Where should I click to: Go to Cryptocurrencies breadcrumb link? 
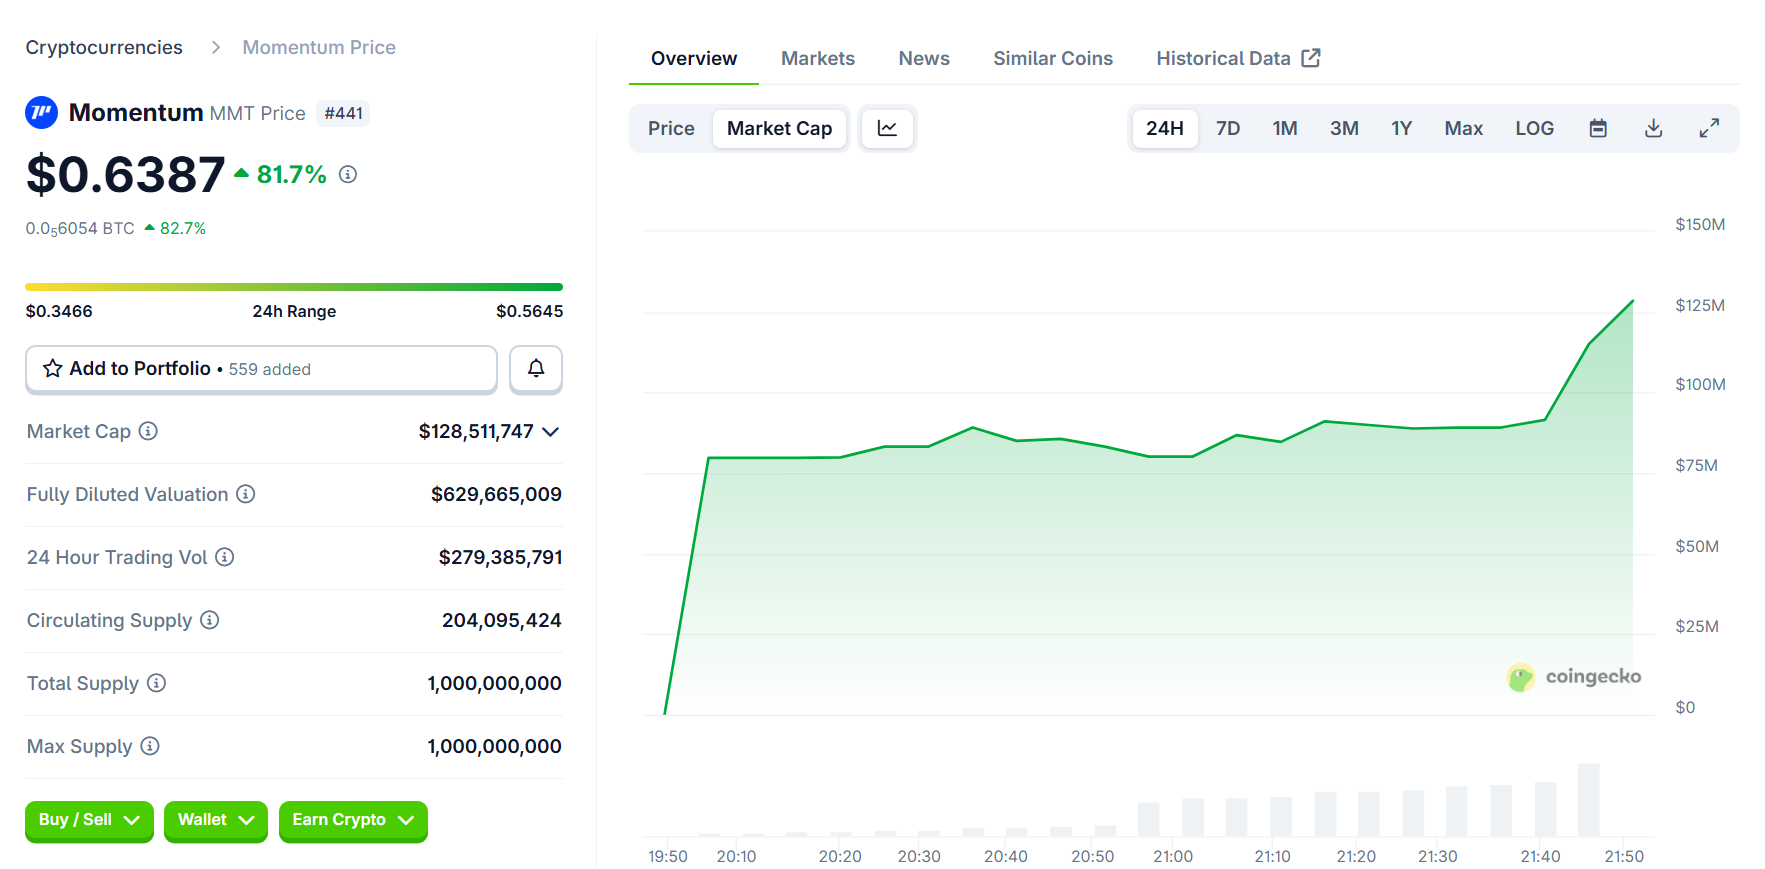click(104, 47)
